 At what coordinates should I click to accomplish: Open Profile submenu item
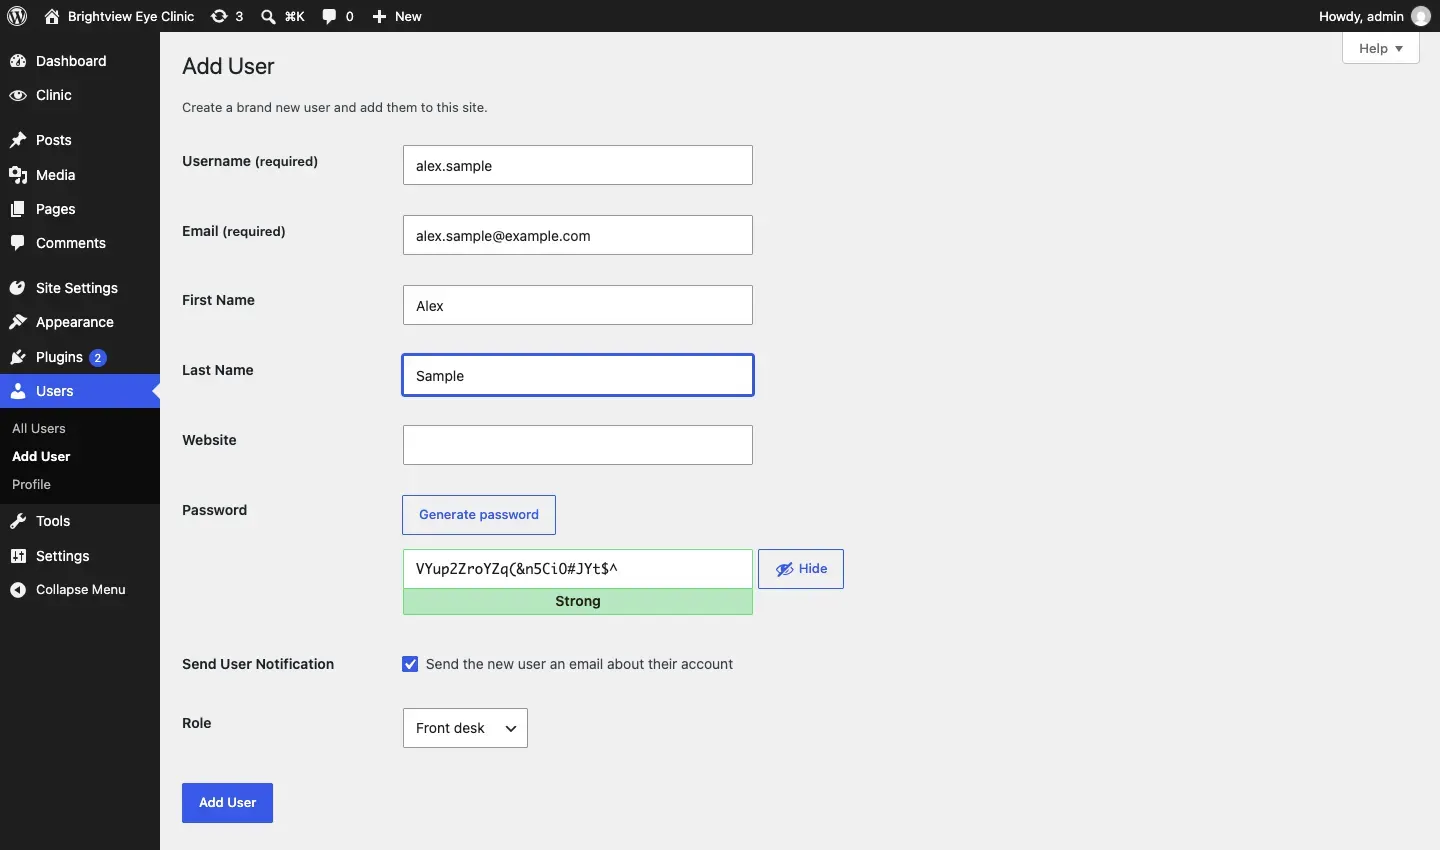(32, 484)
